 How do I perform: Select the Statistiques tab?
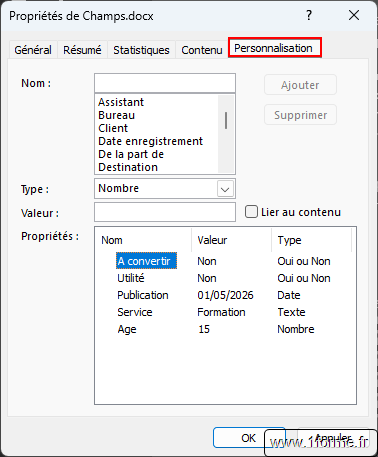(x=141, y=50)
